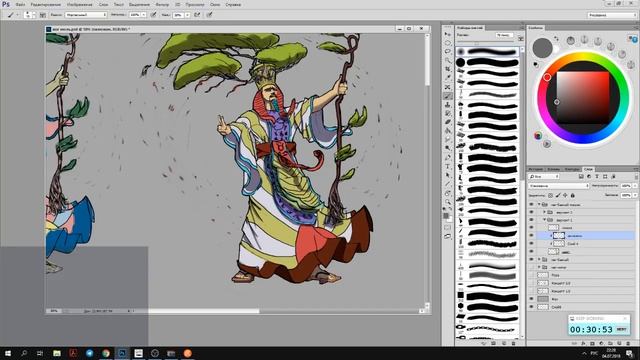Change screen mode at toolbox bottom

pos(448,236)
